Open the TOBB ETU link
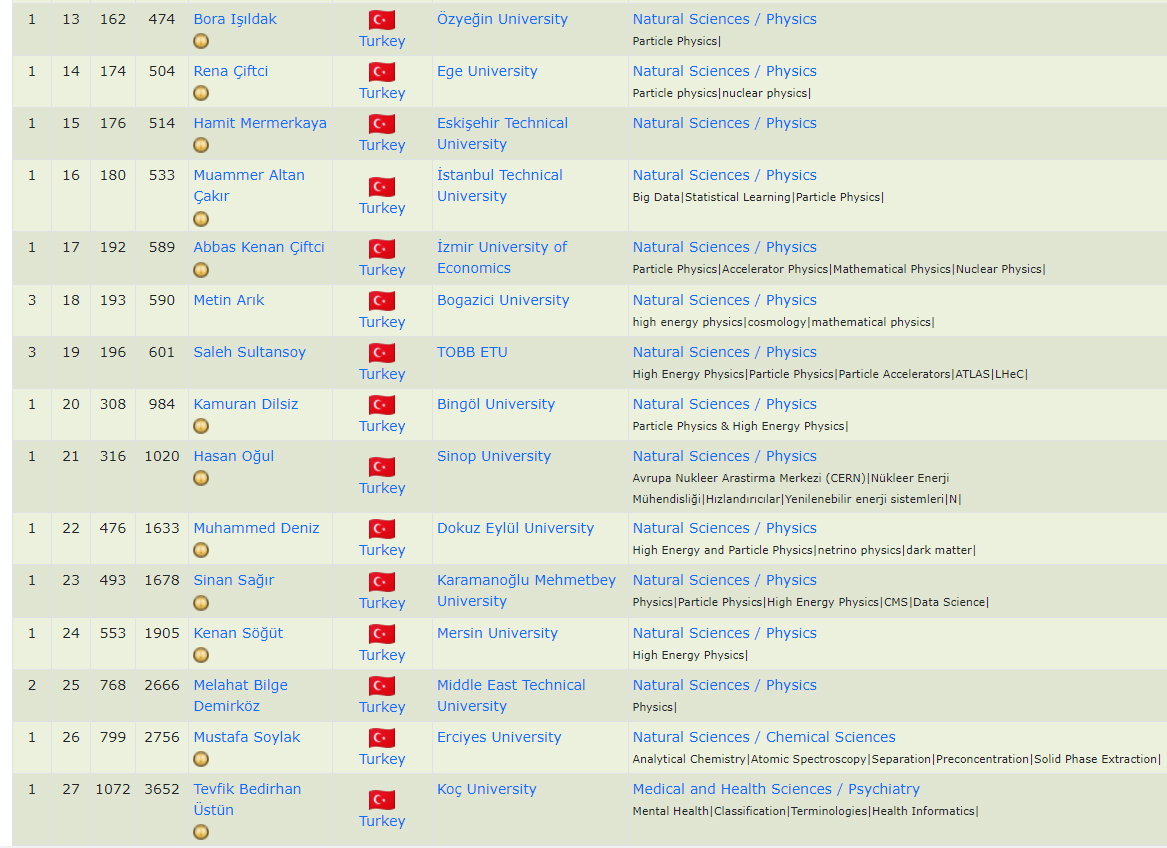The height and width of the screenshot is (848, 1167). click(x=472, y=352)
